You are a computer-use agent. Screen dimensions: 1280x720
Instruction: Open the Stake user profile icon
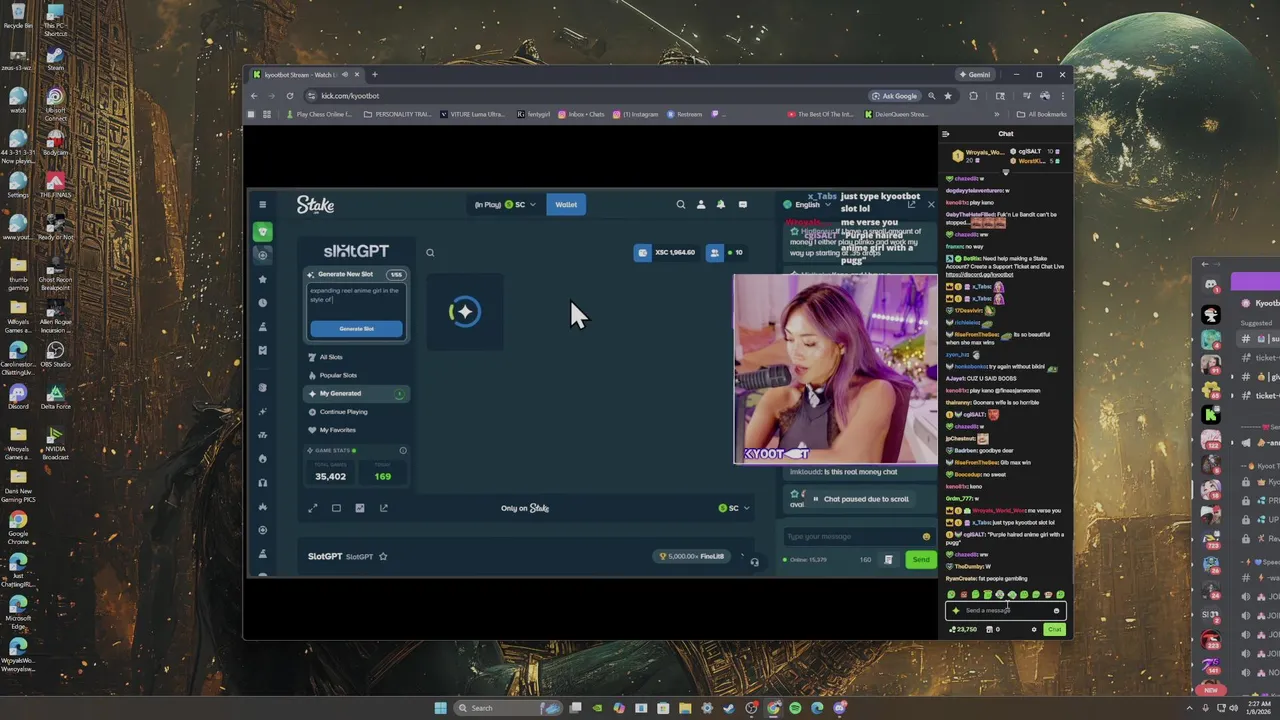(701, 204)
